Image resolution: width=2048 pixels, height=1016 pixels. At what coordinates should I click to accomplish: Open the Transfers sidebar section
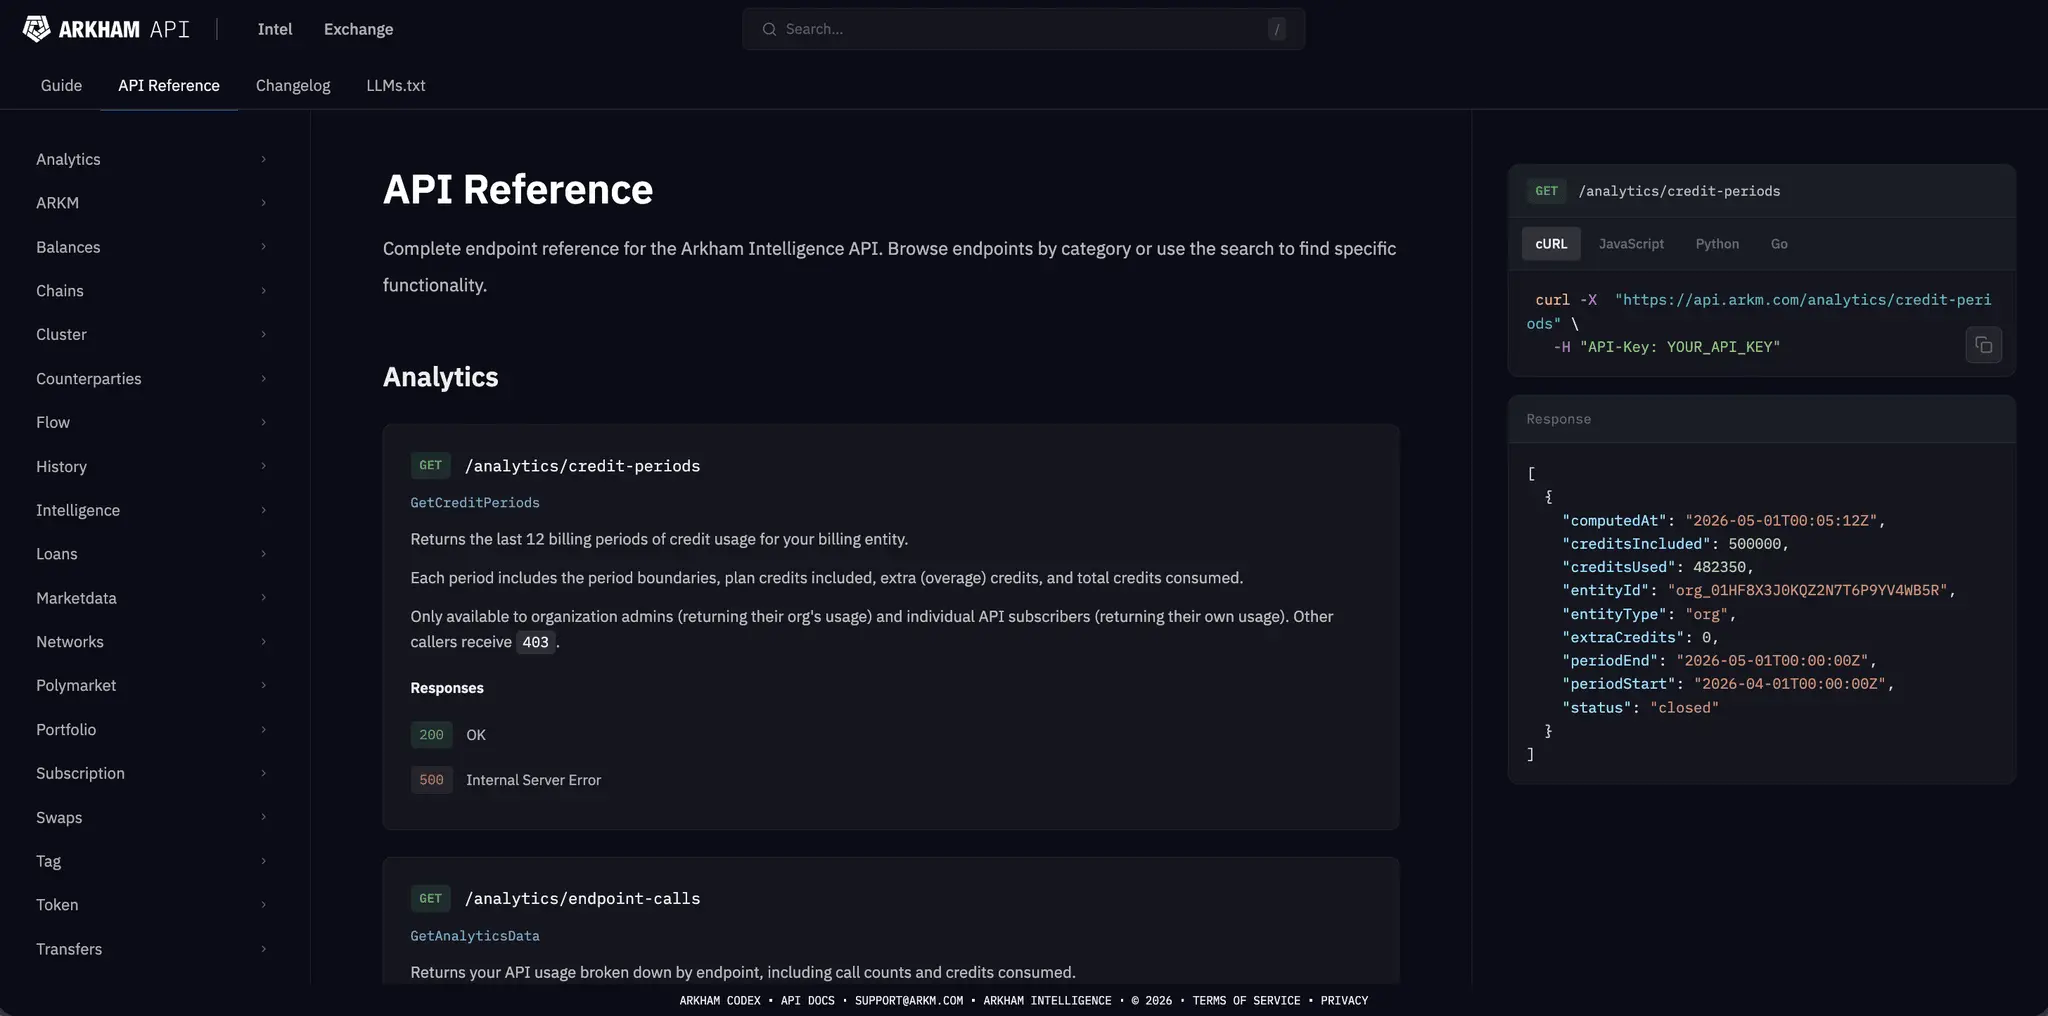tap(151, 949)
